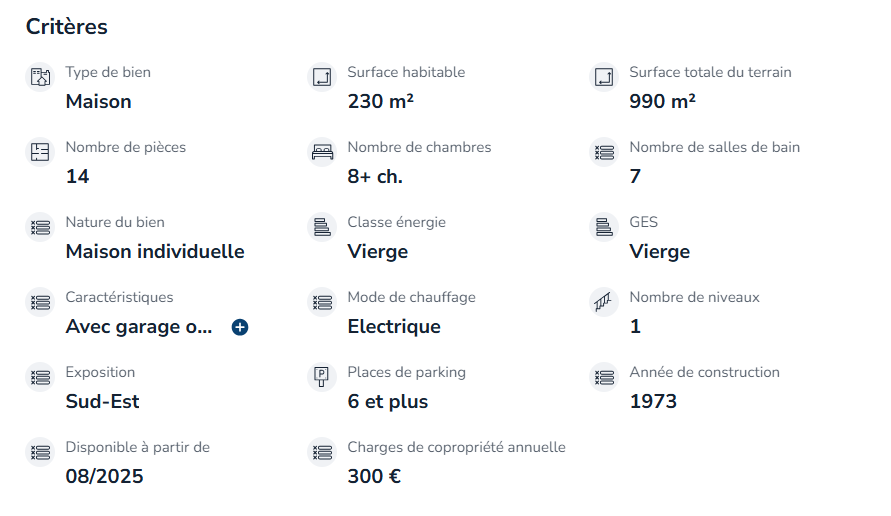Click the Disponible à partir de icon

click(40, 452)
